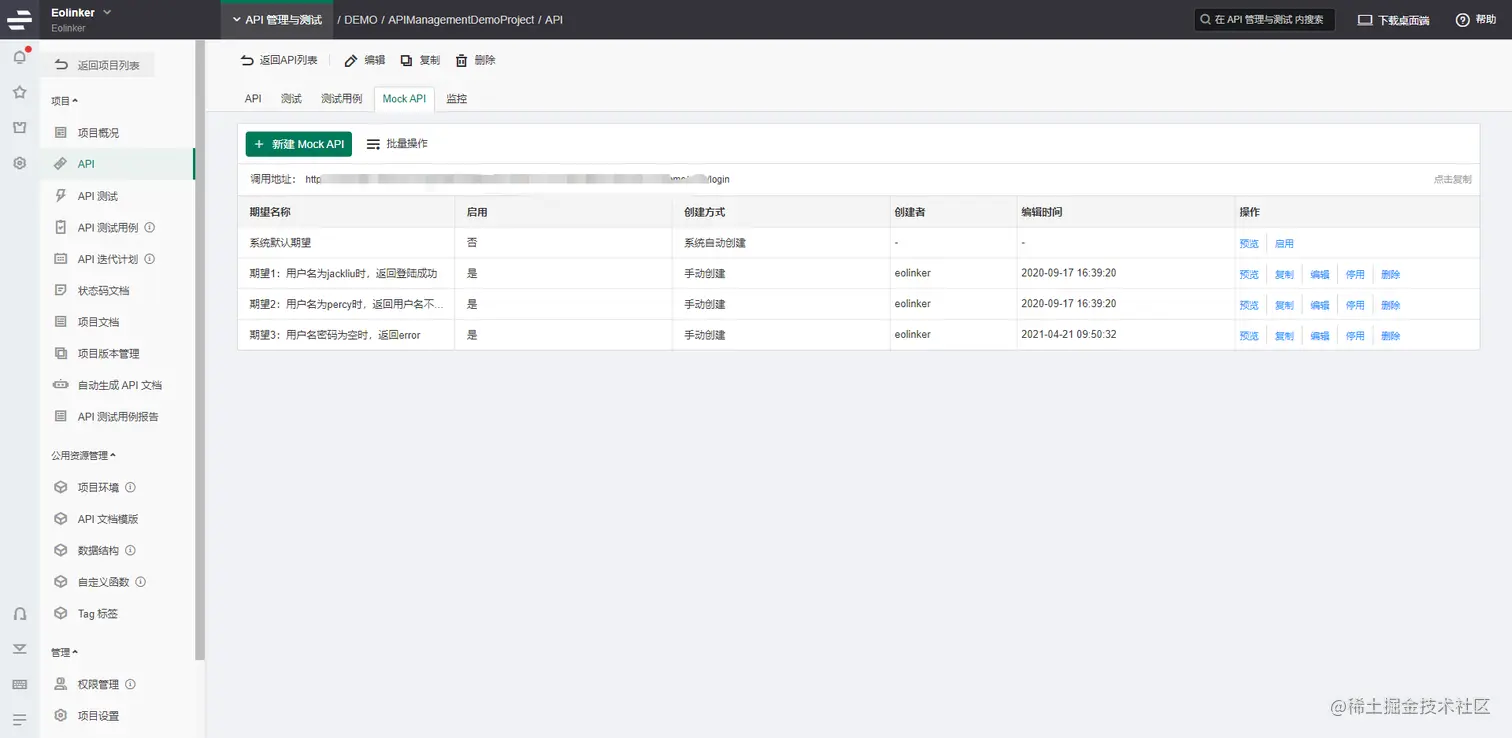Click 删除 in the top toolbar
This screenshot has height=738, width=1512.
(475, 61)
